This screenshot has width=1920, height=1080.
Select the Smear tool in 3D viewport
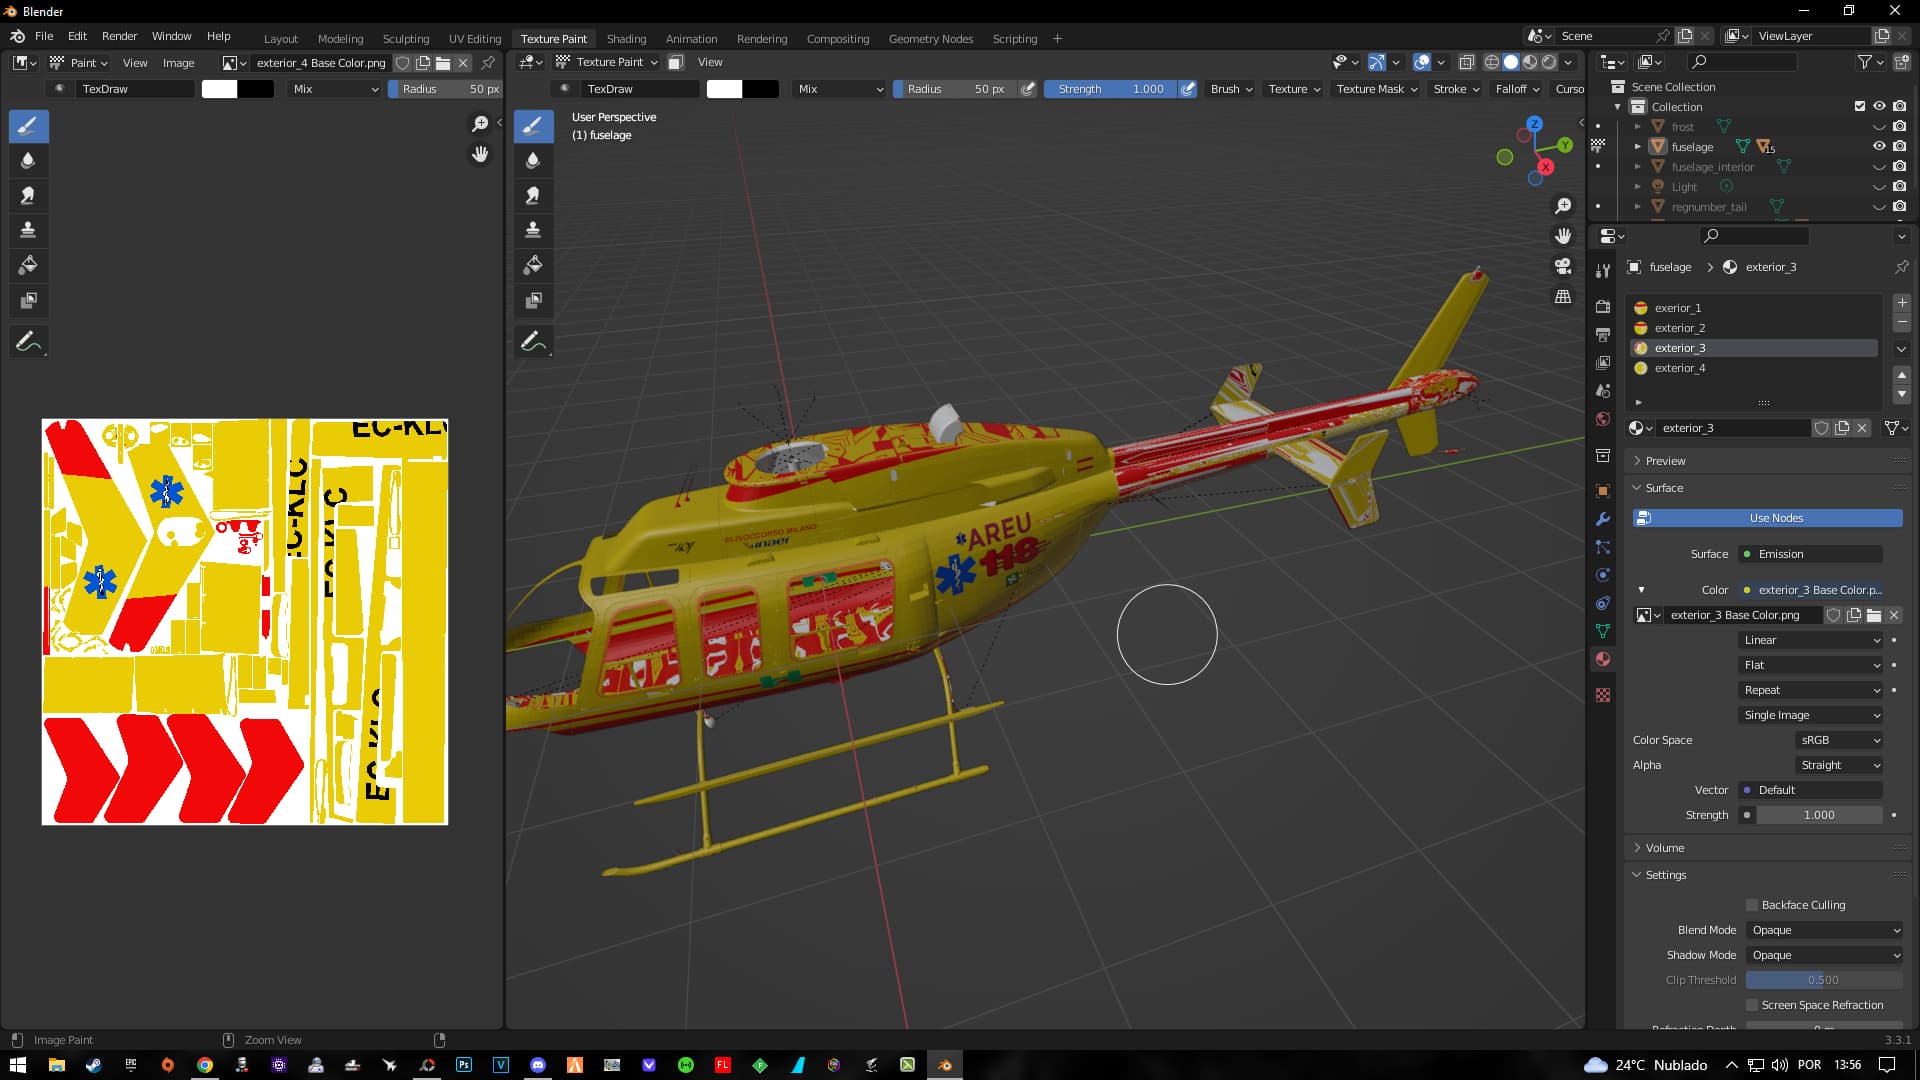click(x=533, y=195)
